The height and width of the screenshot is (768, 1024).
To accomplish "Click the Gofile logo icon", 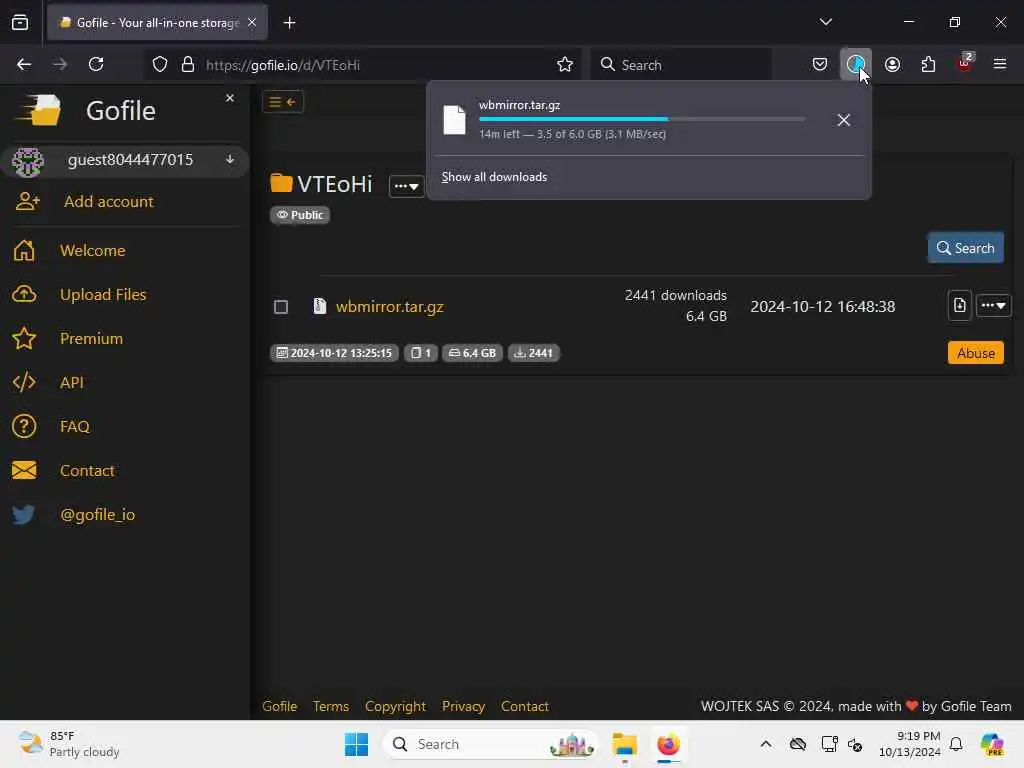I will pyautogui.click(x=39, y=110).
